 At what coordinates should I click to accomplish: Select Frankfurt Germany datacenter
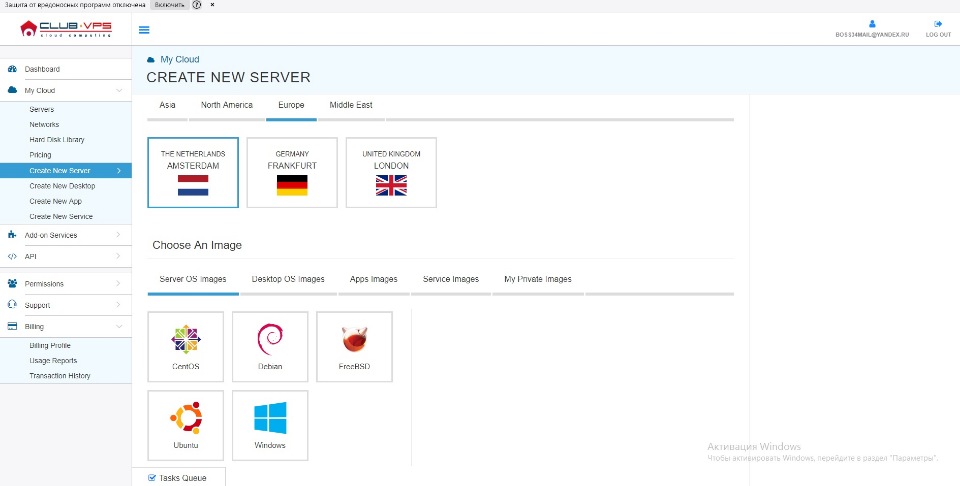(292, 172)
